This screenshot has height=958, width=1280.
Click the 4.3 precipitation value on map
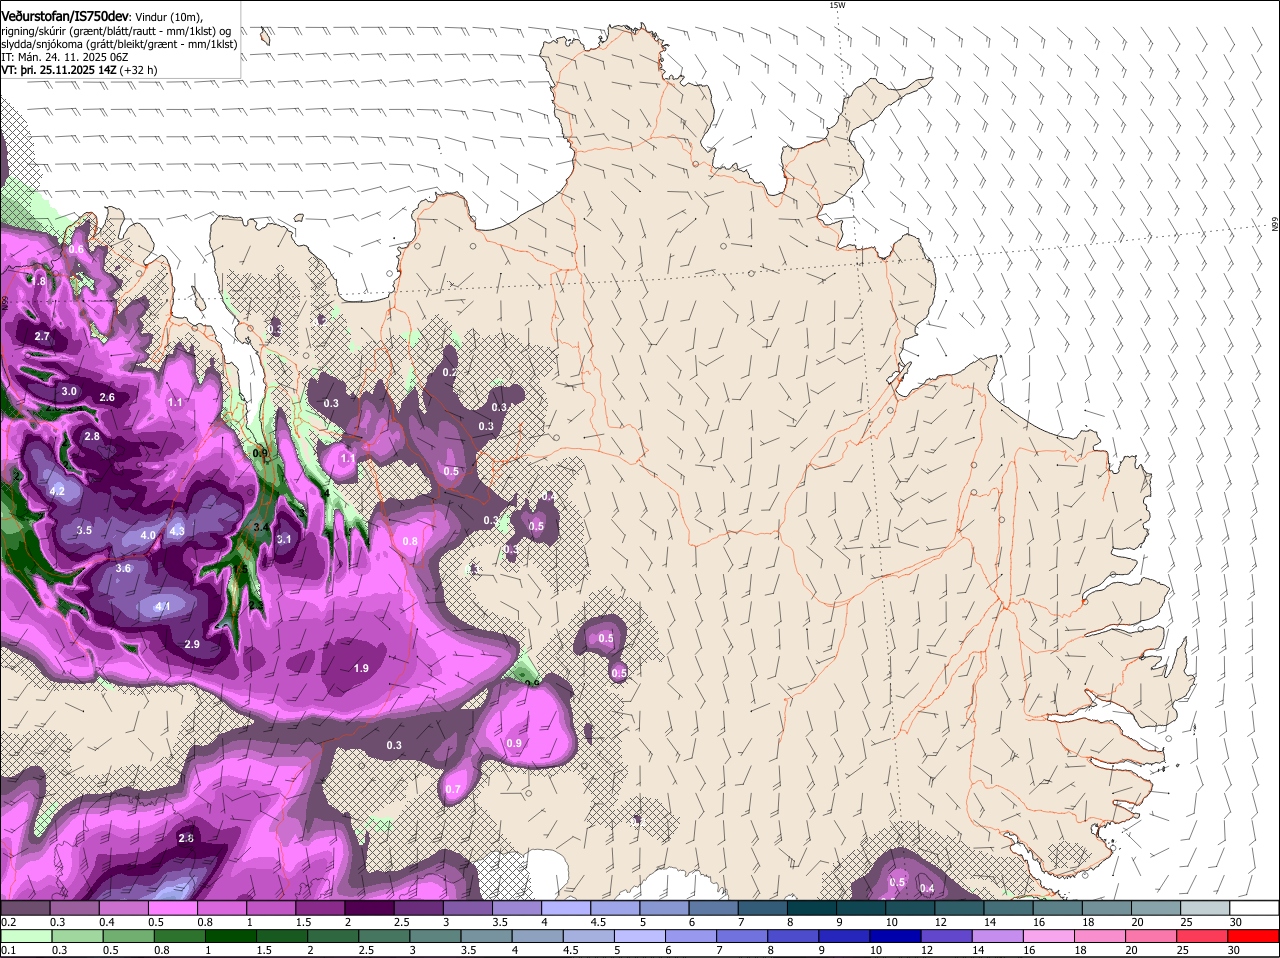(177, 531)
